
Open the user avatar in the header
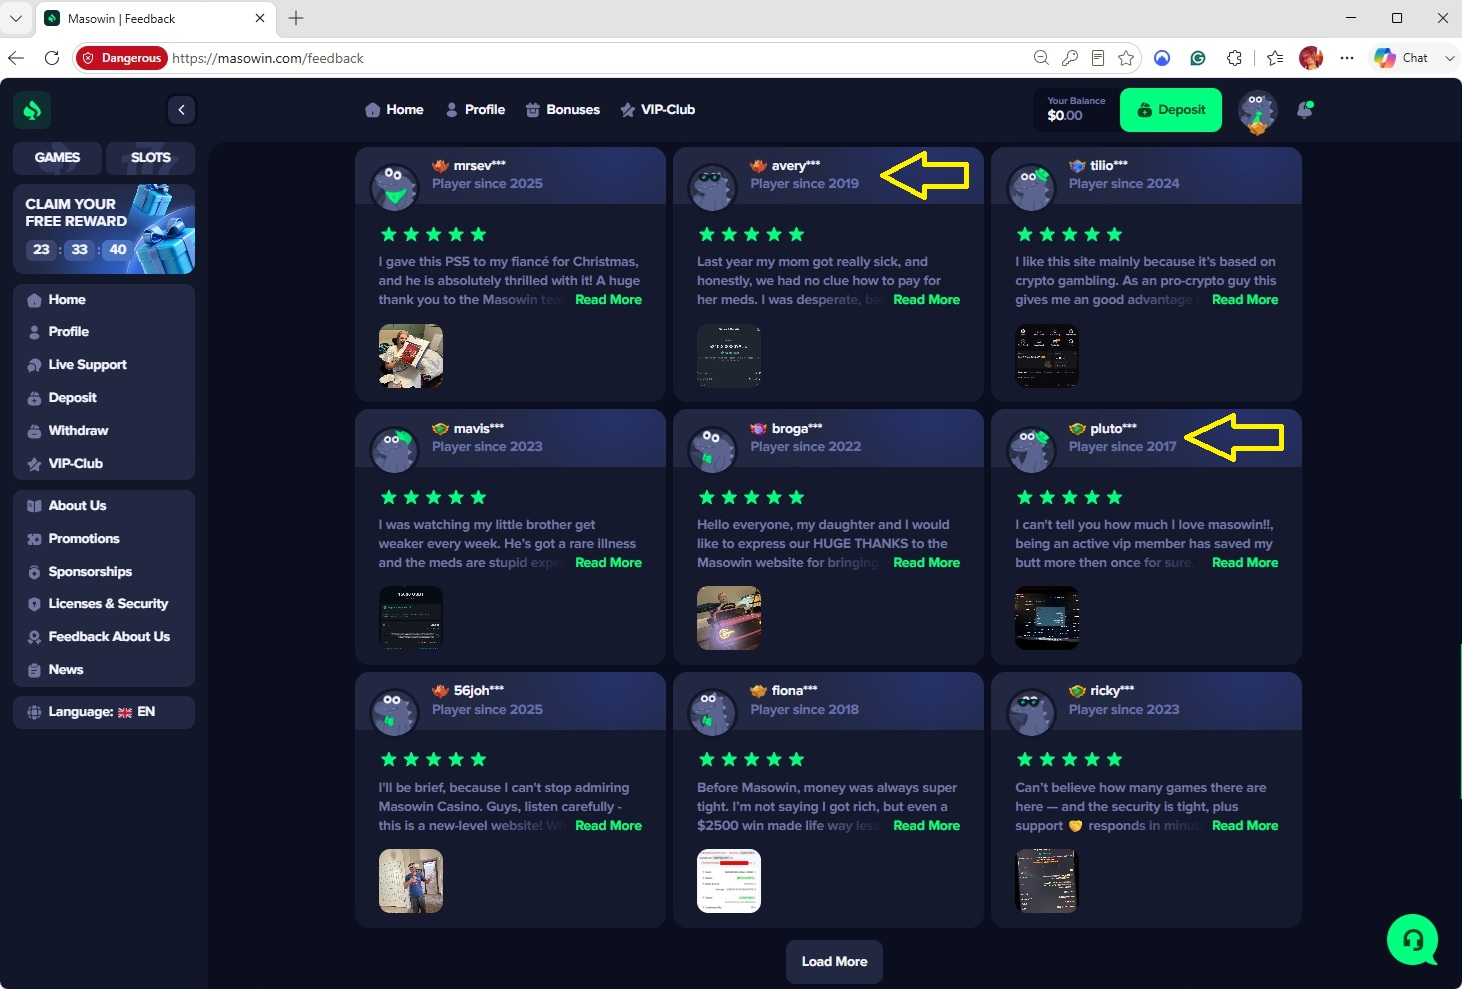pyautogui.click(x=1257, y=111)
